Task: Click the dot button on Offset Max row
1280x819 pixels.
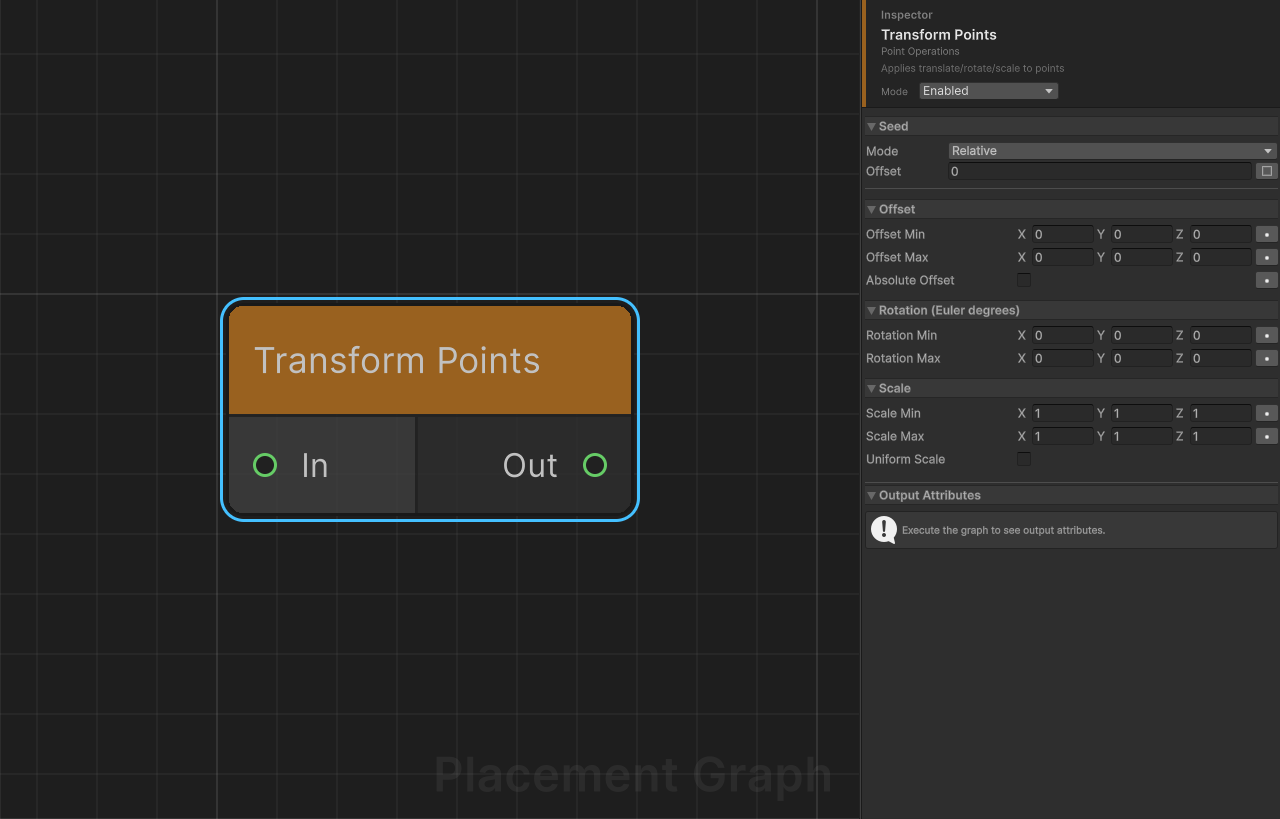Action: click(x=1267, y=257)
